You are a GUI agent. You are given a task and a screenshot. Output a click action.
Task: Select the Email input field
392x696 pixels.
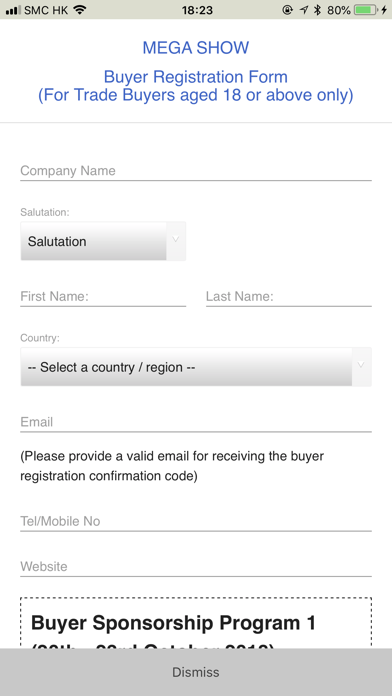click(x=196, y=422)
